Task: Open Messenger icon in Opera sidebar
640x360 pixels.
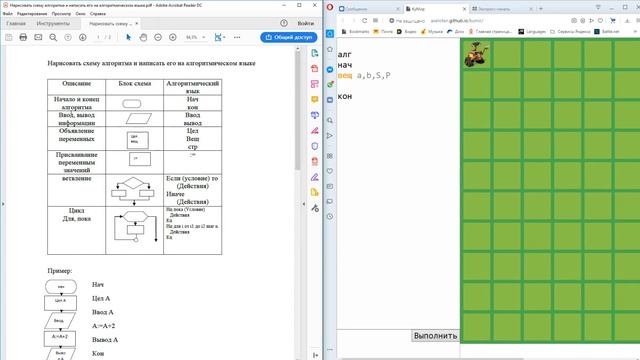Action: click(330, 69)
